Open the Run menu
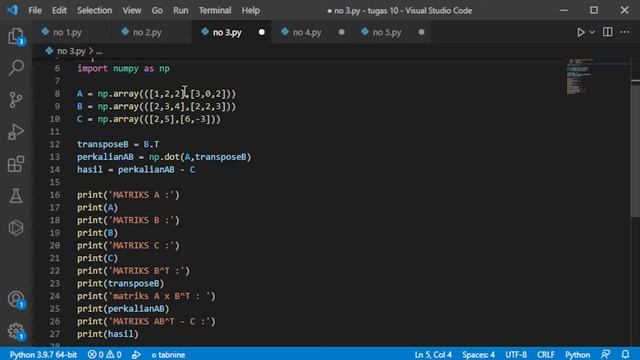 (181, 11)
